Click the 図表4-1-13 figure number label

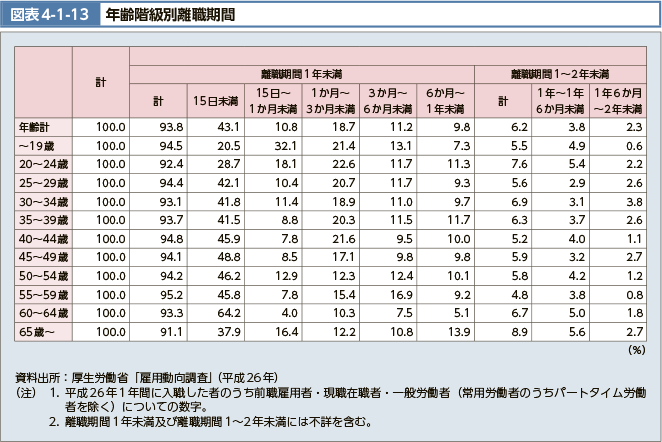click(x=50, y=15)
